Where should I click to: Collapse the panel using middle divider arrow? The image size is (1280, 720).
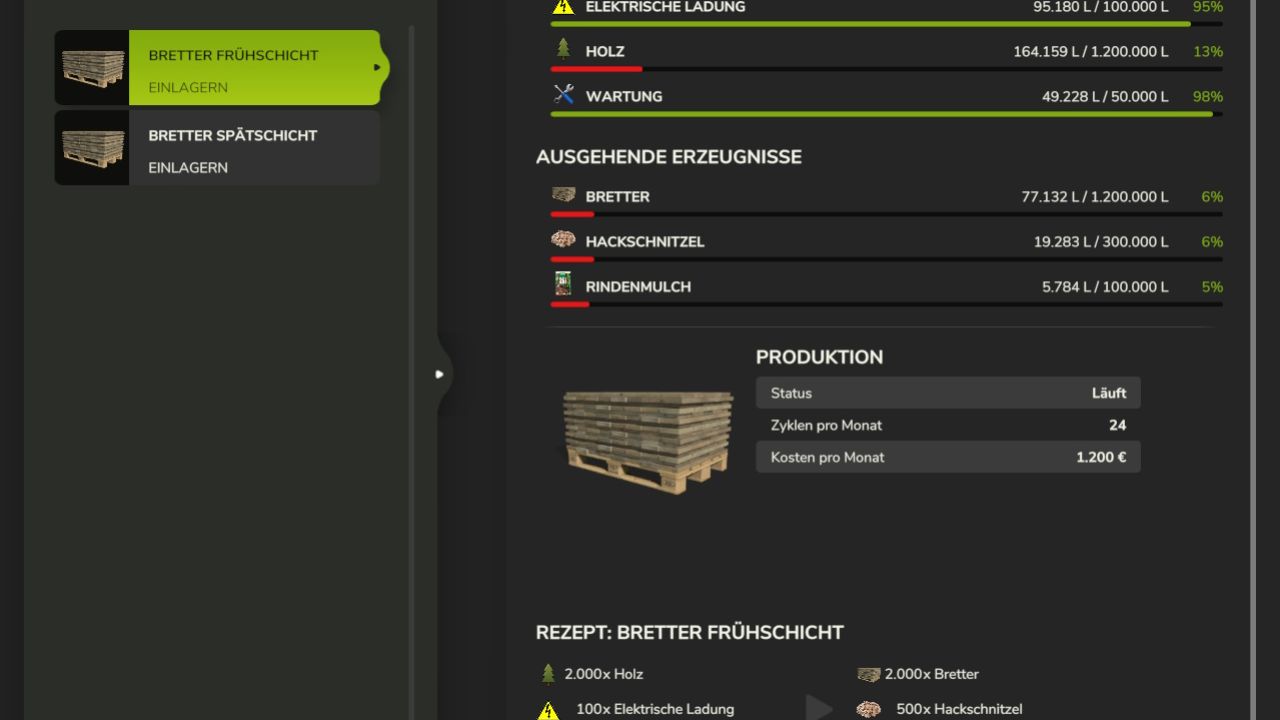[x=439, y=374]
